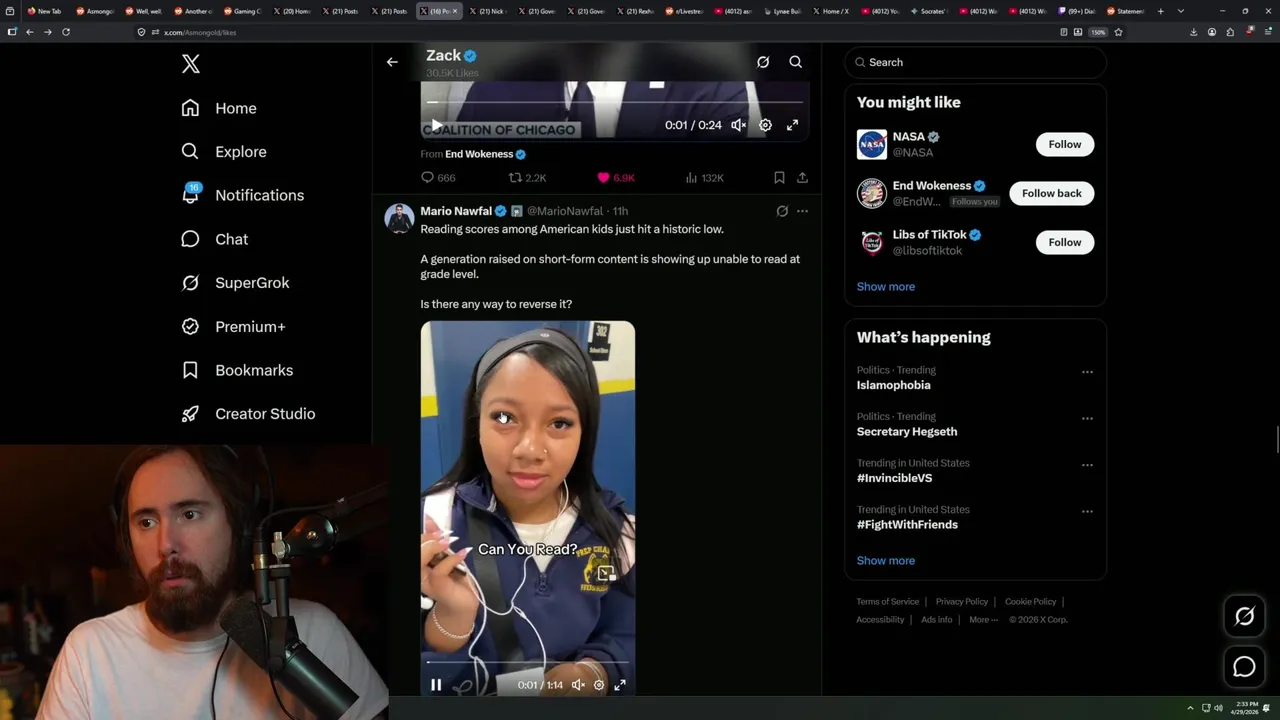Viewport: 1280px width, 720px height.
Task: Enter fullscreen on the top video
Action: point(792,125)
